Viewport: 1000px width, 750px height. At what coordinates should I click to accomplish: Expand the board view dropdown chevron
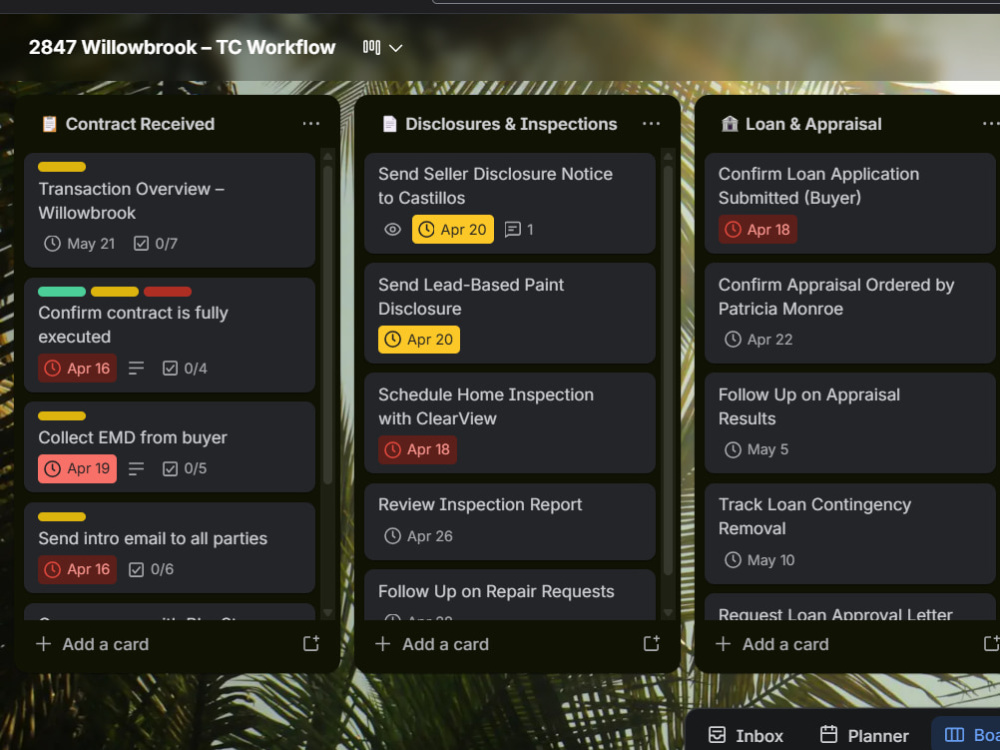pyautogui.click(x=395, y=48)
